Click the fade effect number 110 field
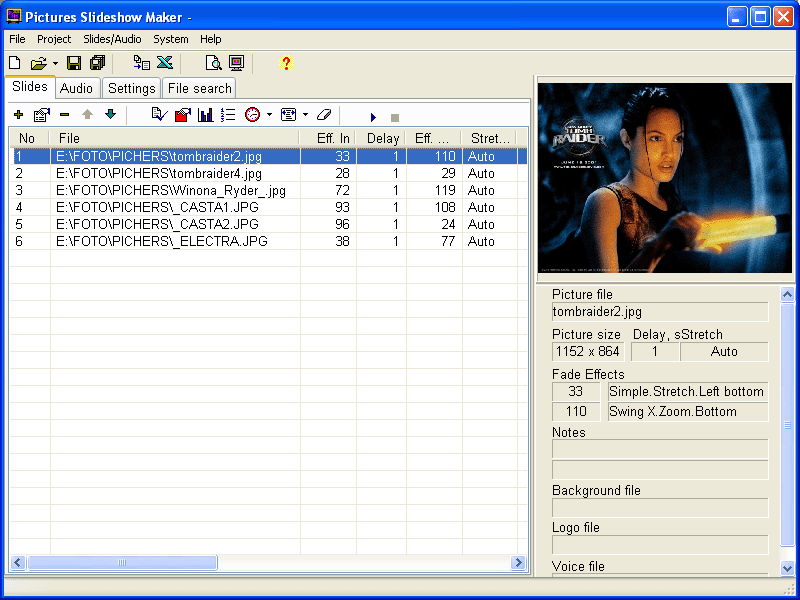800x600 pixels. pyautogui.click(x=576, y=412)
